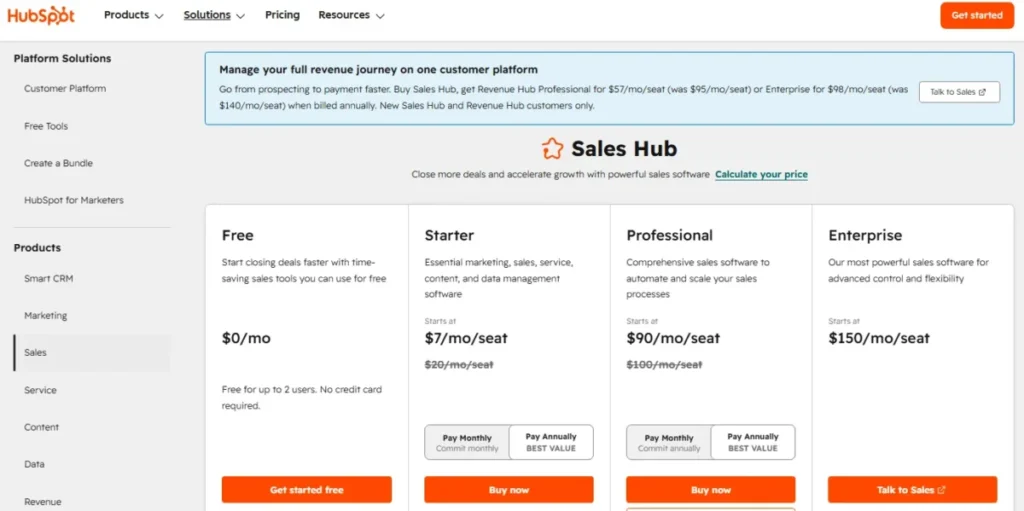Open the Resources dropdown menu
Viewport: 1024px width, 511px height.
[351, 15]
